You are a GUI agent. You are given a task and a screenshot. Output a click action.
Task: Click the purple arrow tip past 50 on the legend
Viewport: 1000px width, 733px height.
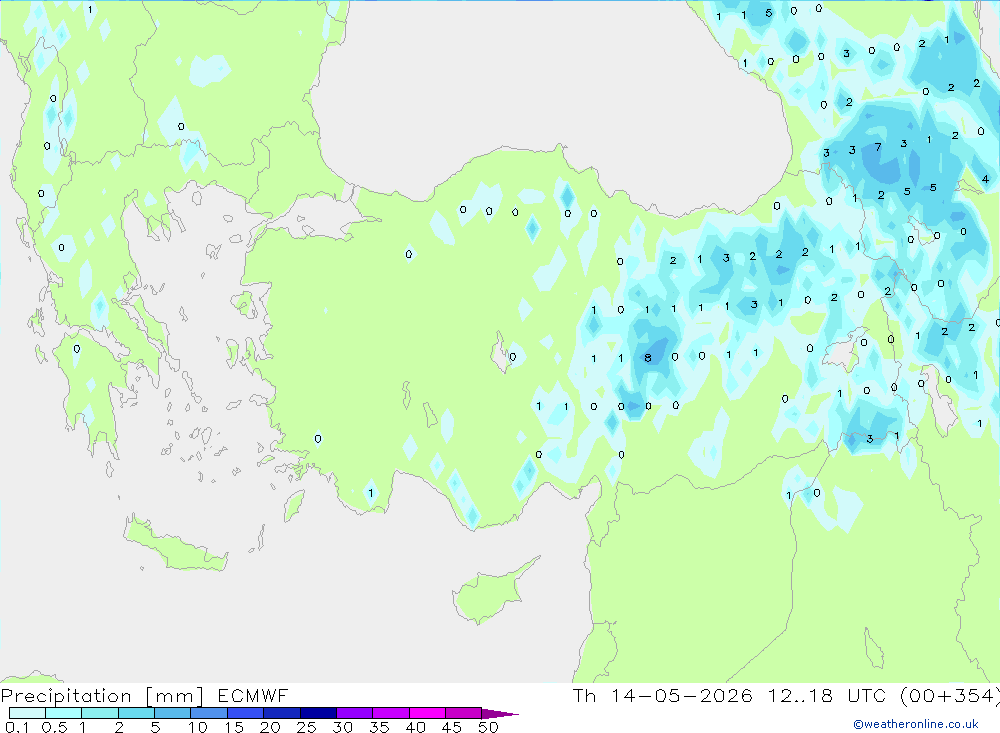(500, 714)
